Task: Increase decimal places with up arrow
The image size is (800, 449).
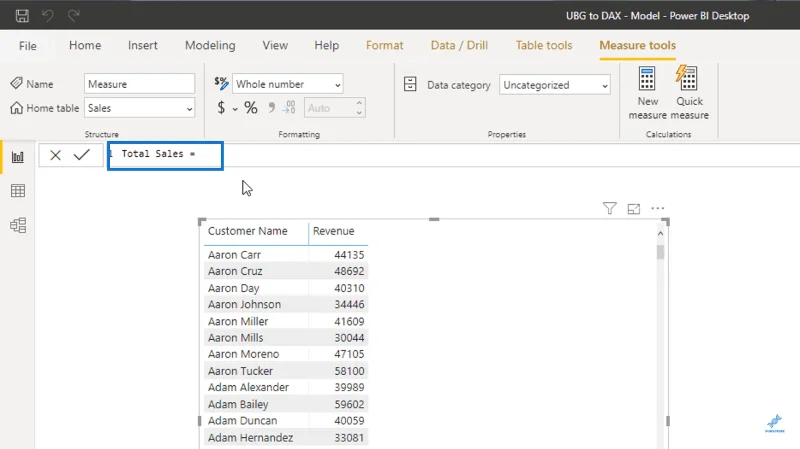Action: tap(359, 103)
